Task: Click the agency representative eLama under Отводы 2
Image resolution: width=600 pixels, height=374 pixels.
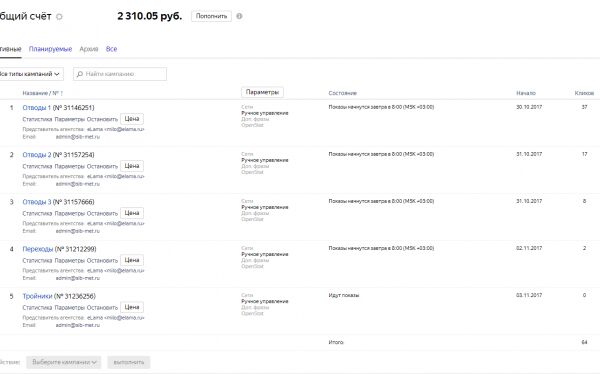Action: tap(116, 176)
